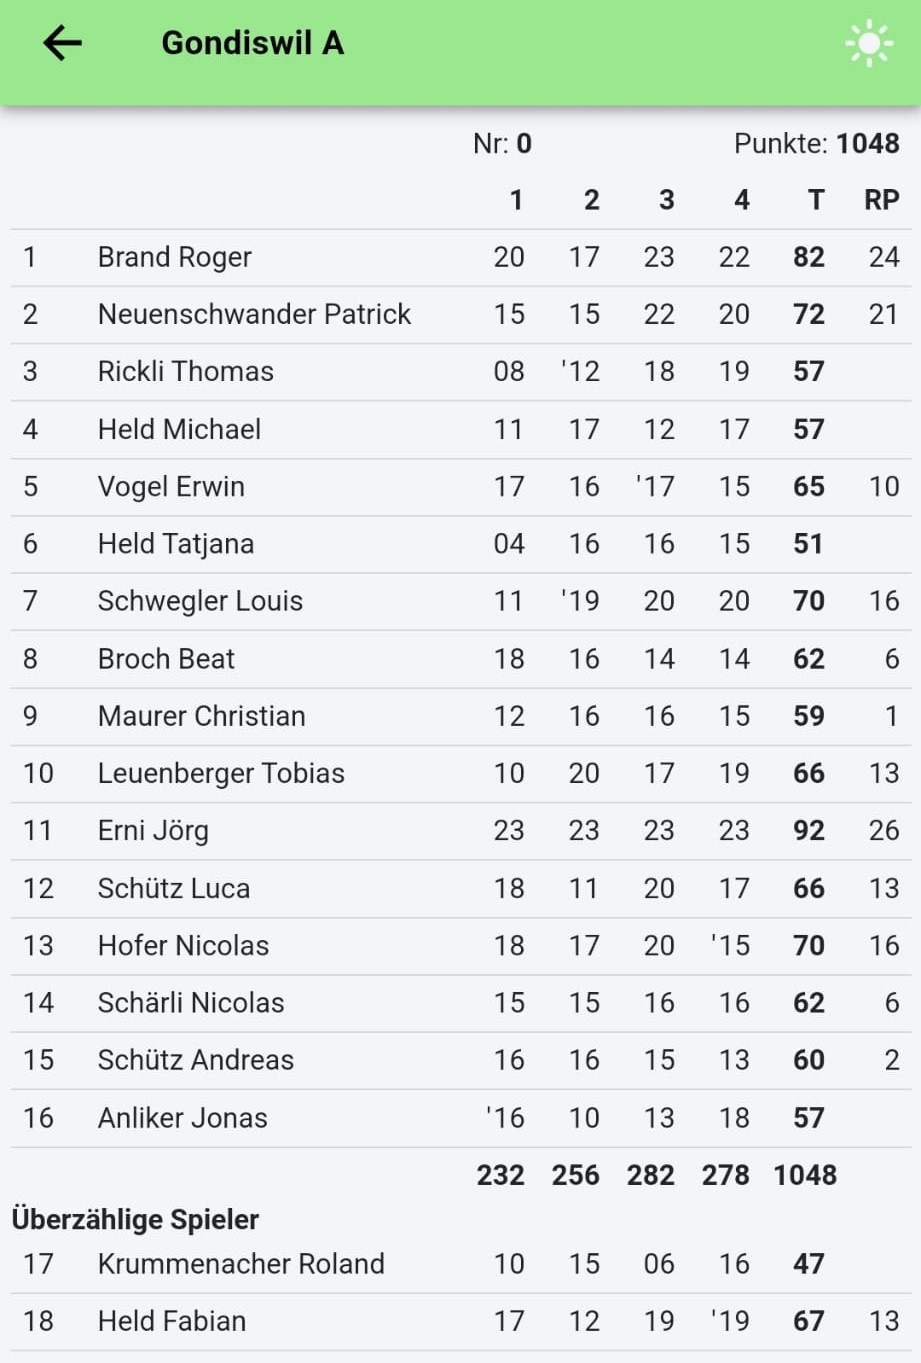
Task: Tap the Erni Jörg row
Action: click(x=153, y=831)
